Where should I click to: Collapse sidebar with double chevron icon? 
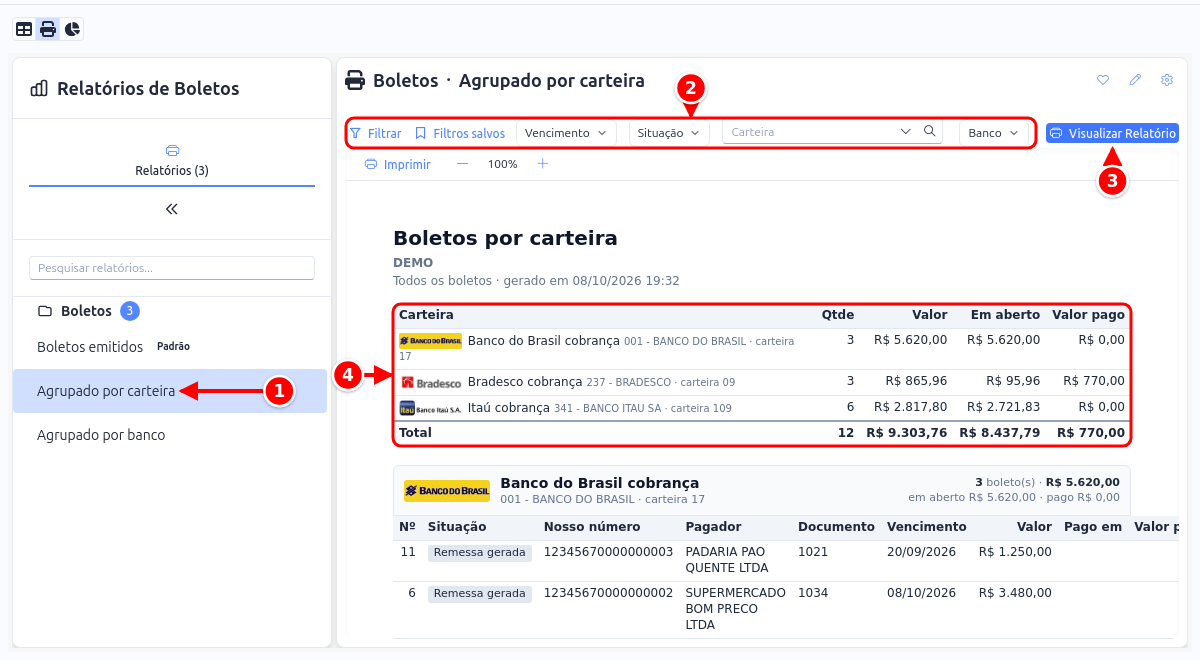172,209
